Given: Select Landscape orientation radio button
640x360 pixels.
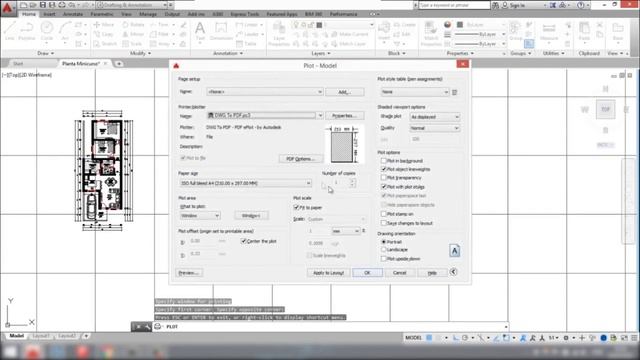Looking at the screenshot, I should (x=384, y=249).
